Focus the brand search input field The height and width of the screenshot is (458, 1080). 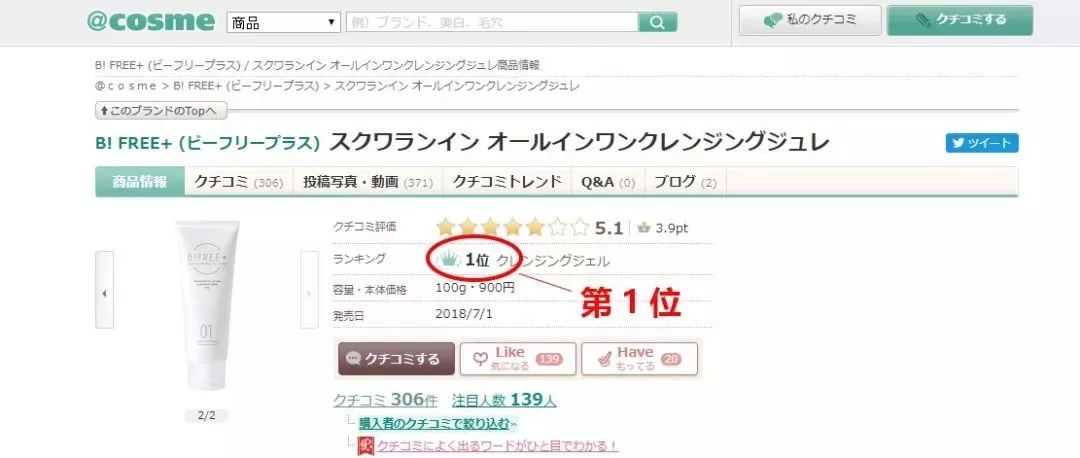[x=492, y=22]
